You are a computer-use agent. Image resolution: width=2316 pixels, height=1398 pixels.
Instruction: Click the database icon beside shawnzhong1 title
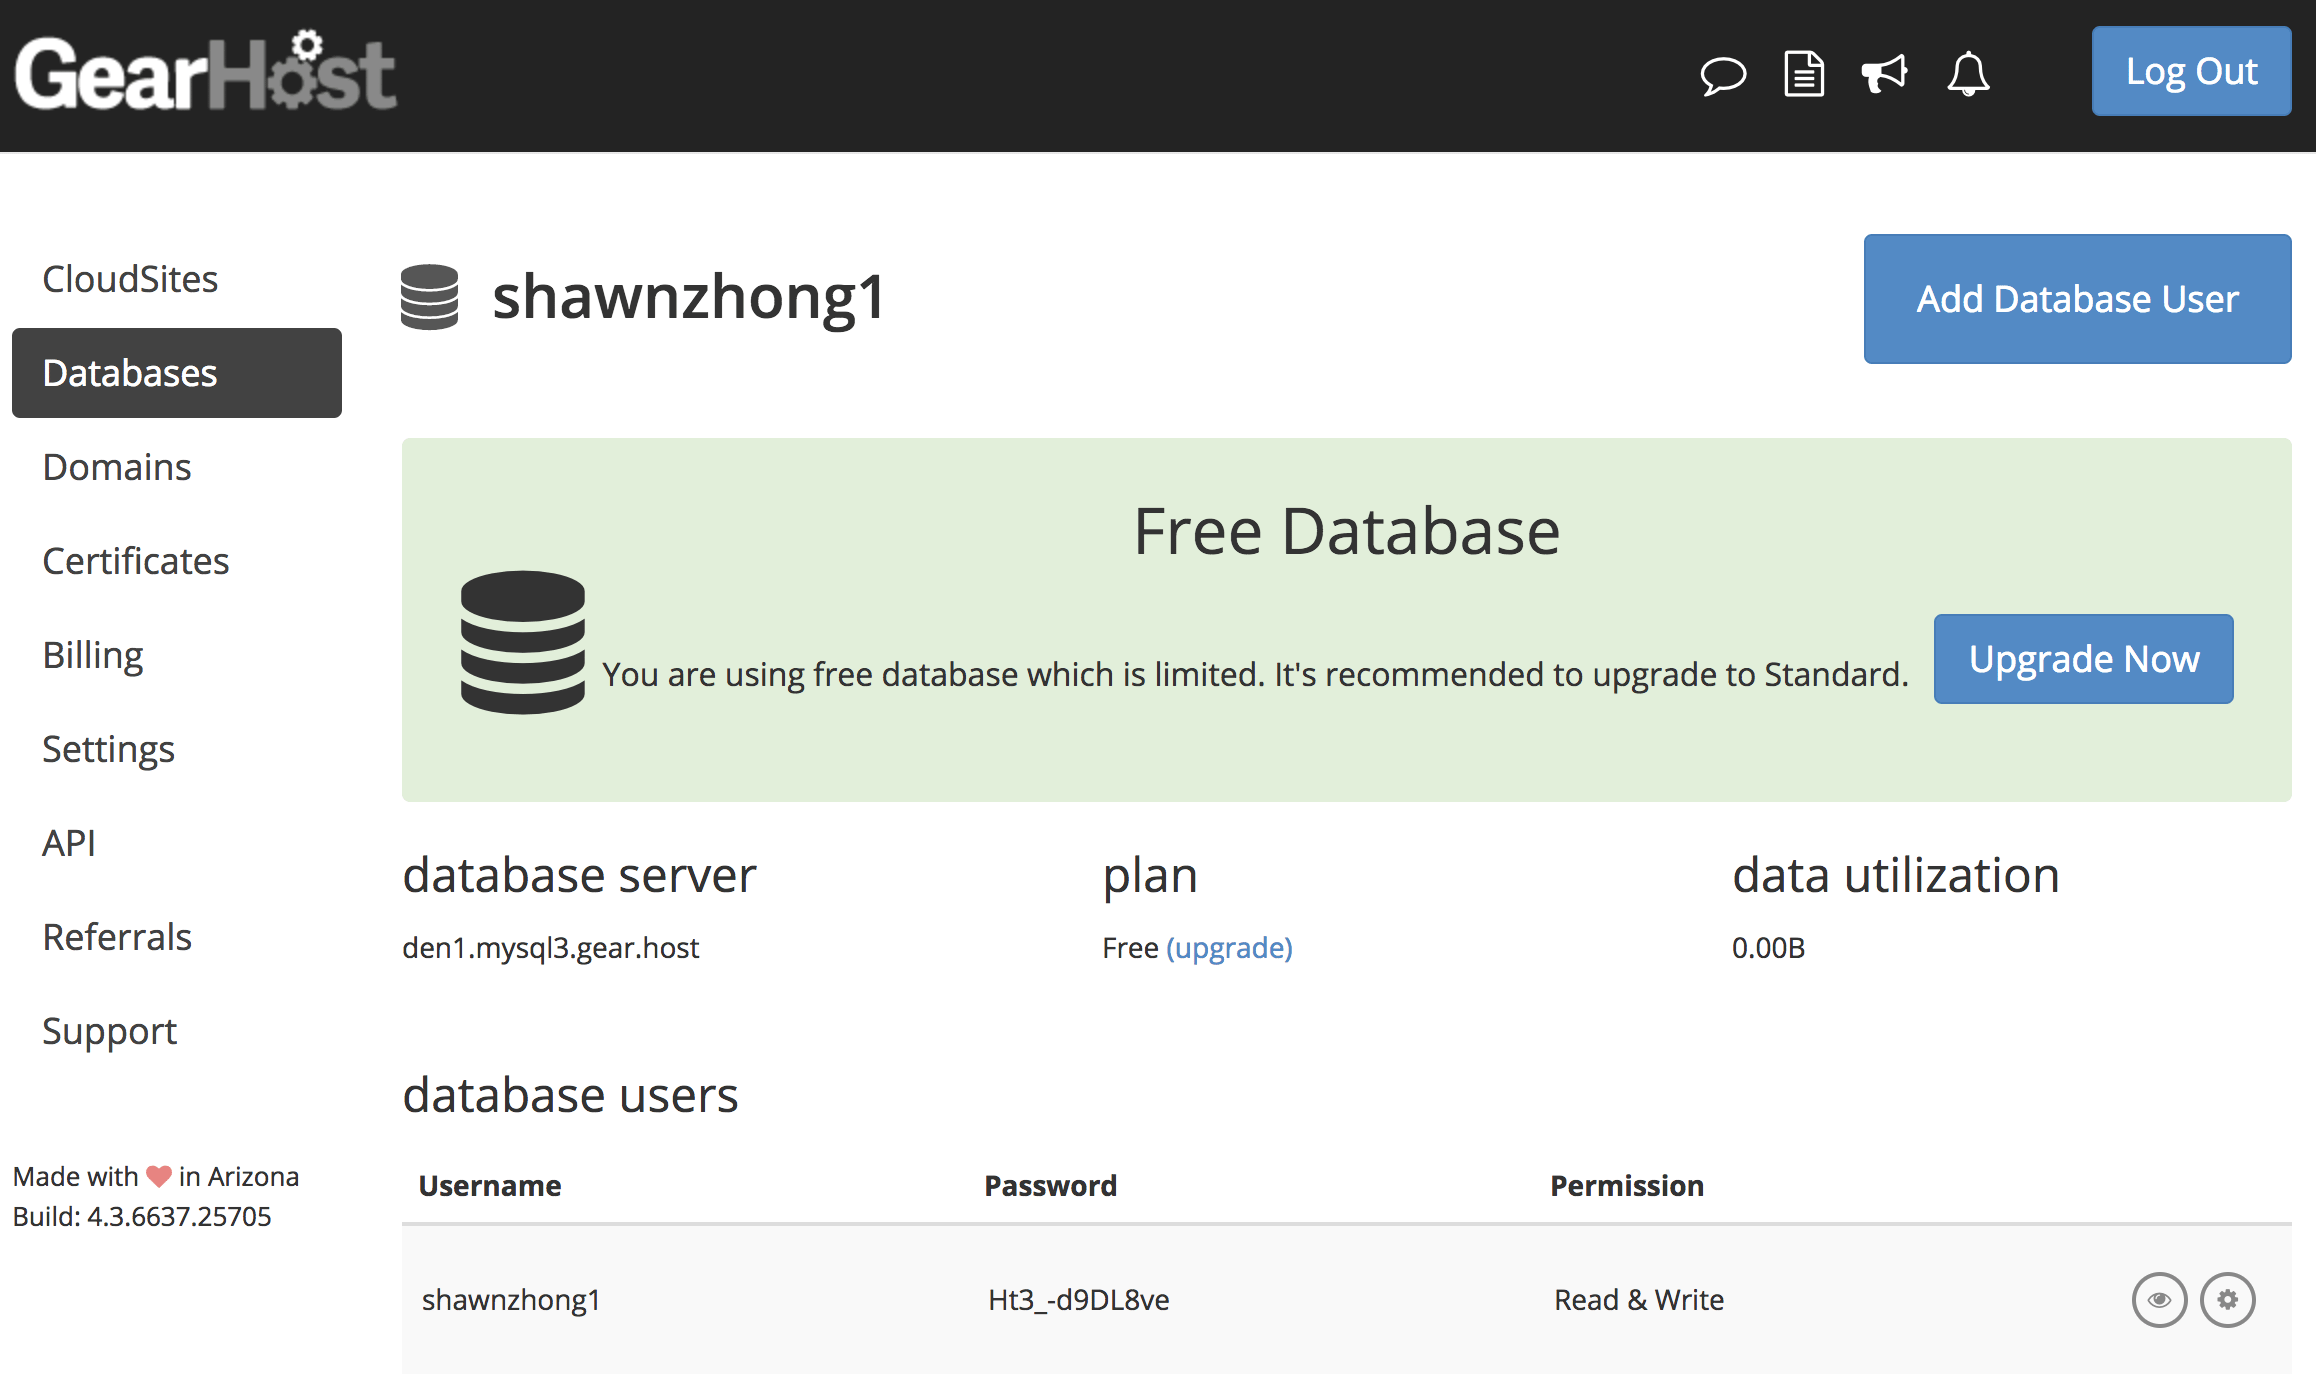click(x=429, y=297)
